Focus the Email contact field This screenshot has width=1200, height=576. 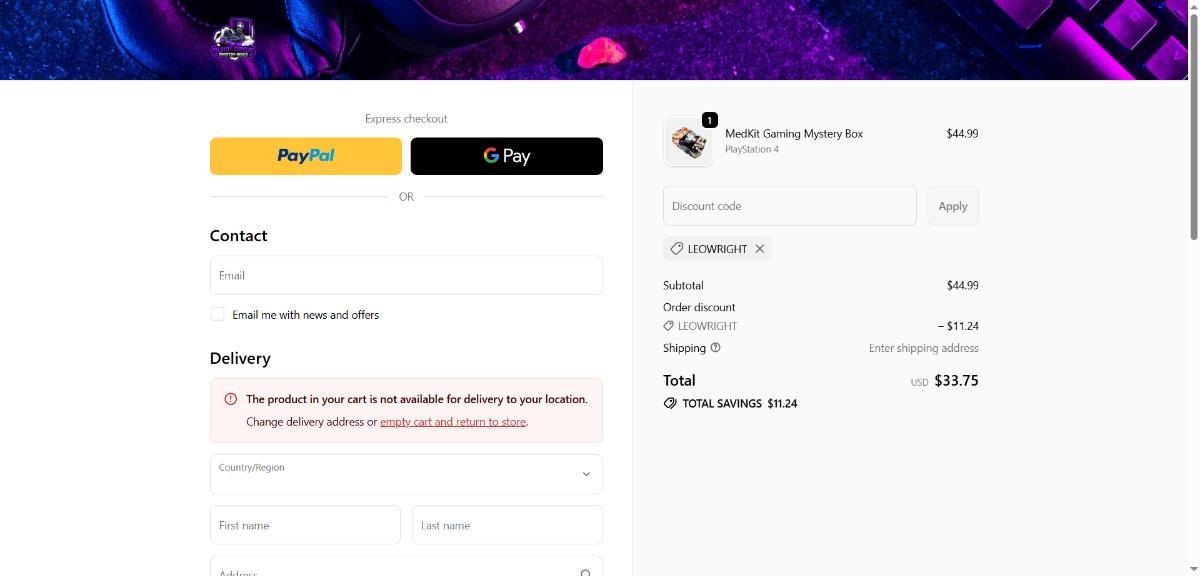coord(406,275)
